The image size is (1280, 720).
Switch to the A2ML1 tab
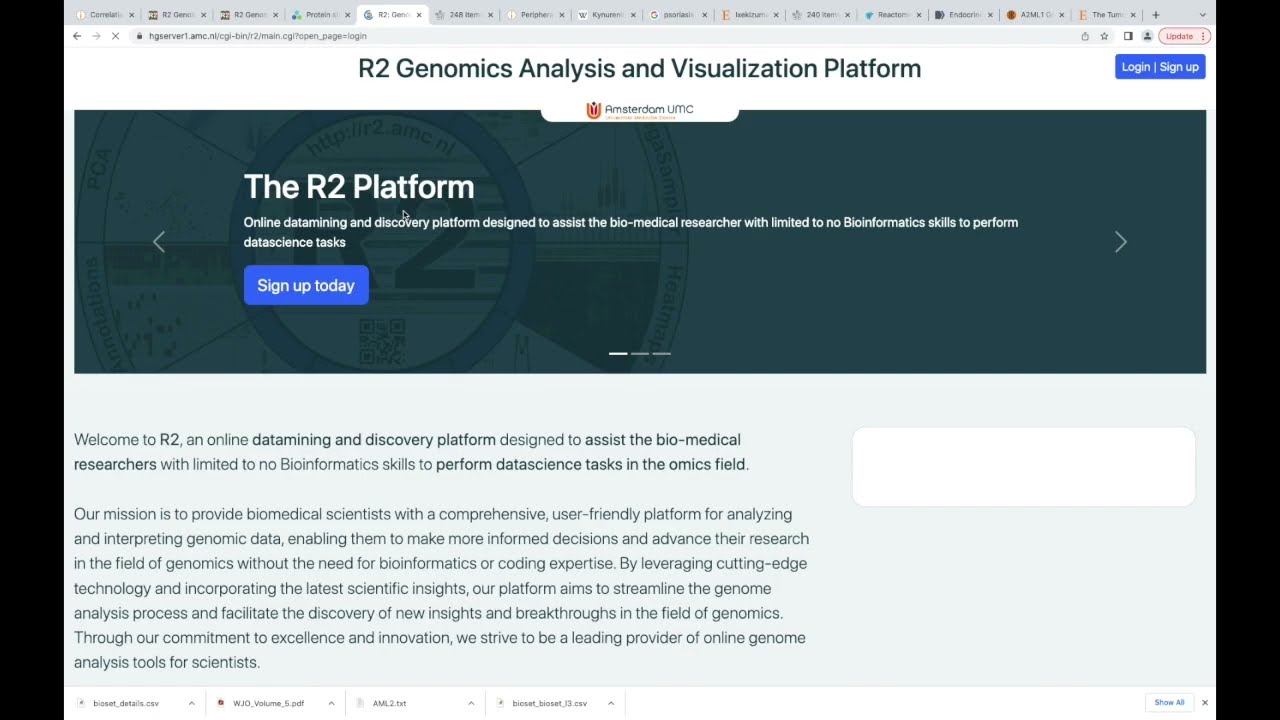[1036, 15]
